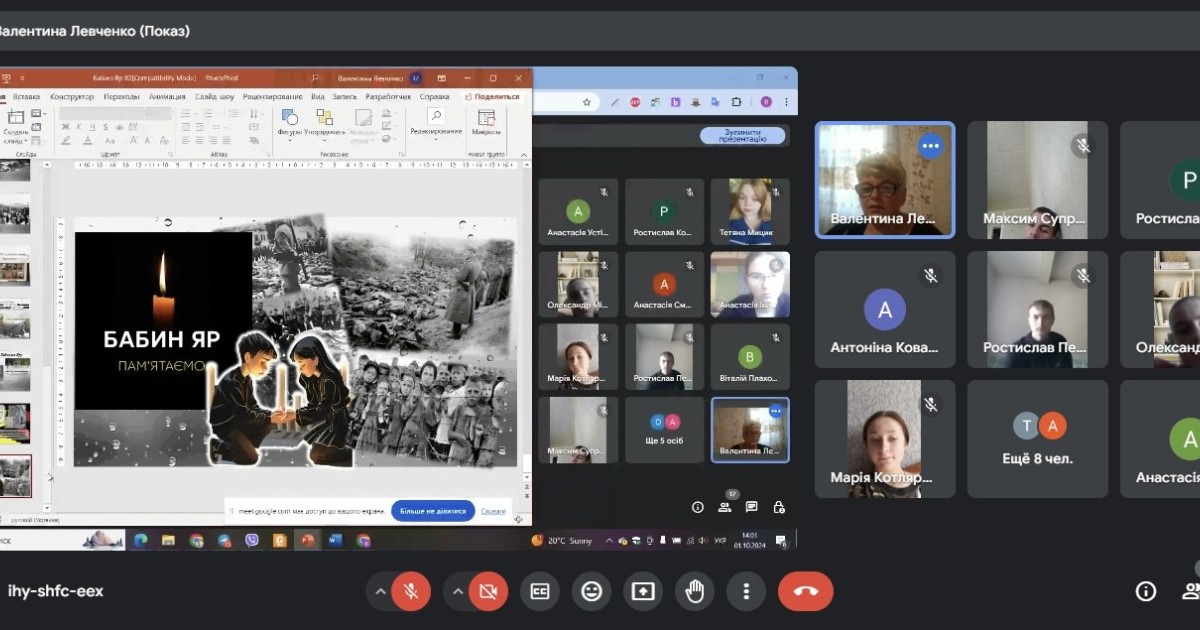Open the 'Вид' ribbon tab
This screenshot has width=1200, height=630.
coord(318,97)
